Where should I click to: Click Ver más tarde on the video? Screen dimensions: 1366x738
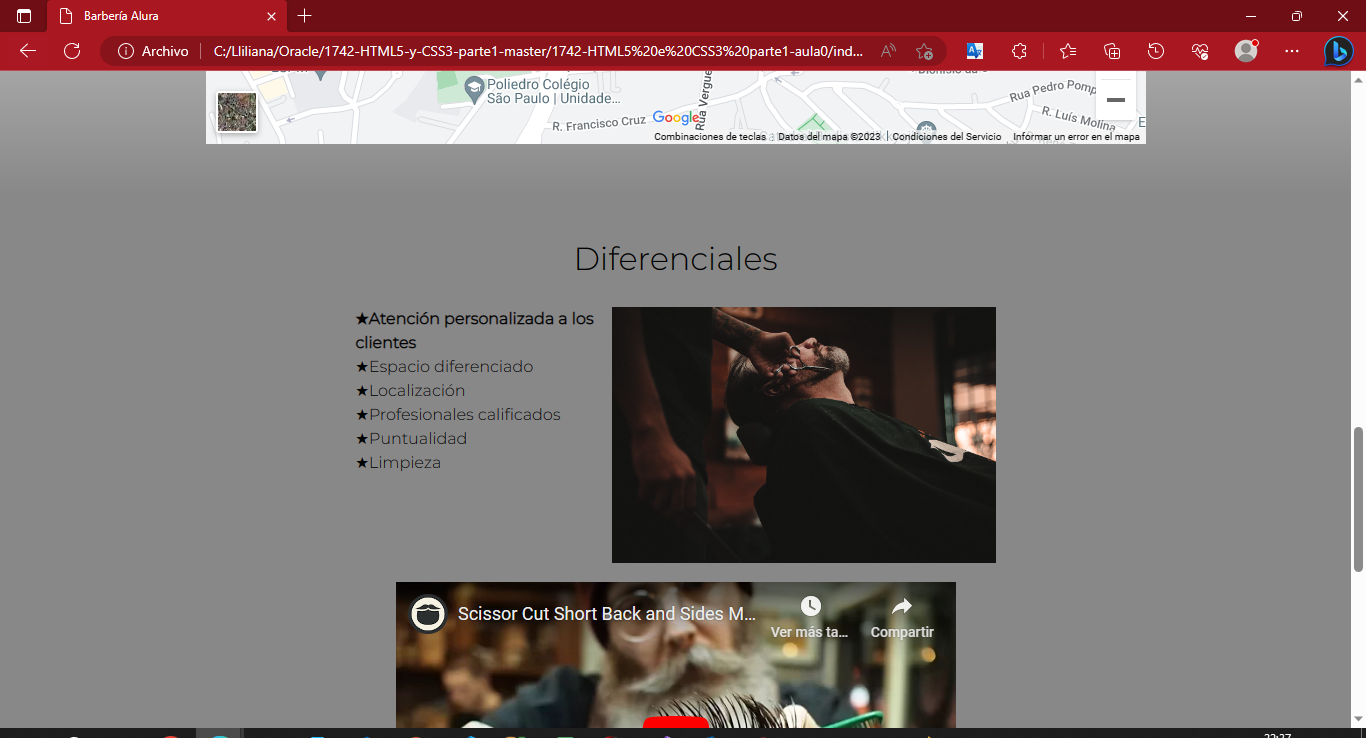tap(810, 618)
